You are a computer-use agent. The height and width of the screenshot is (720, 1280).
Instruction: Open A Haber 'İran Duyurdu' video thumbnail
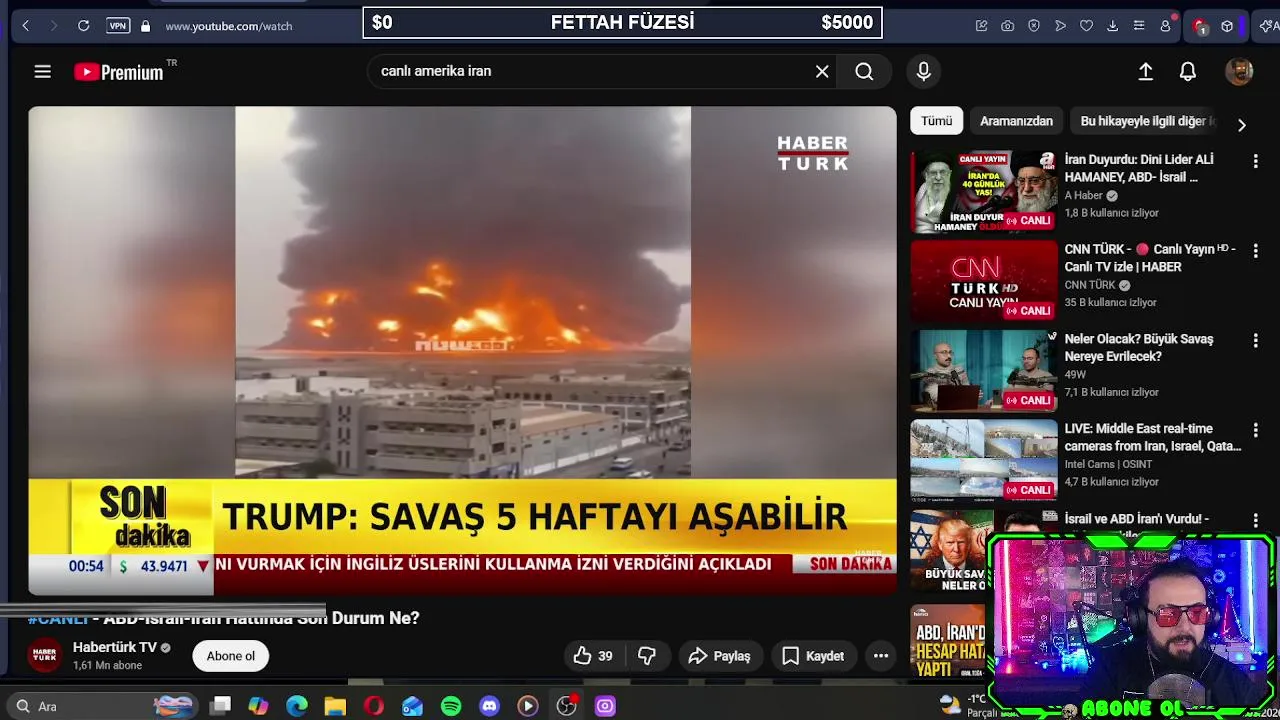983,191
